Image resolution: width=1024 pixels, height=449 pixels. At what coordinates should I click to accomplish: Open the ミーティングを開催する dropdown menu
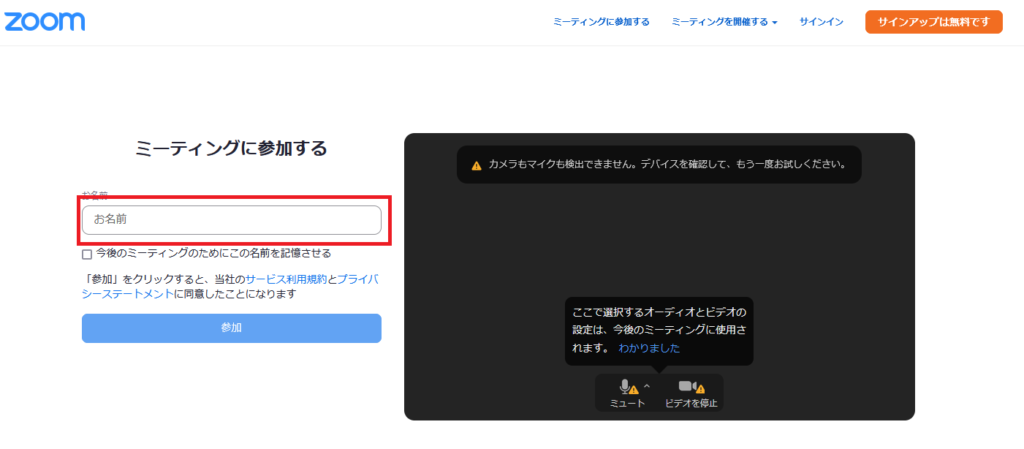point(725,22)
